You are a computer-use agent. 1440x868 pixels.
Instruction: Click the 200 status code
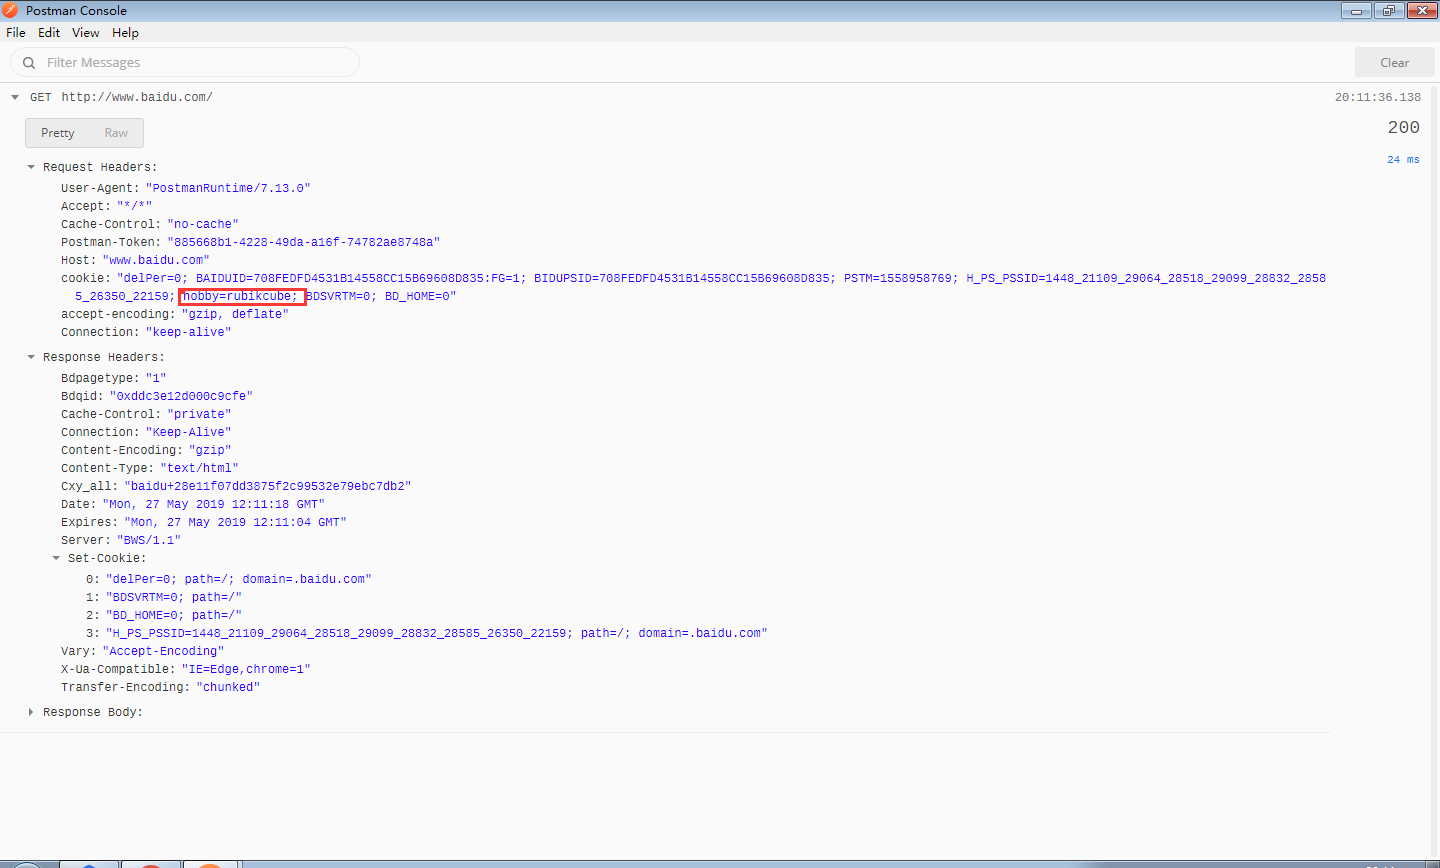1403,127
